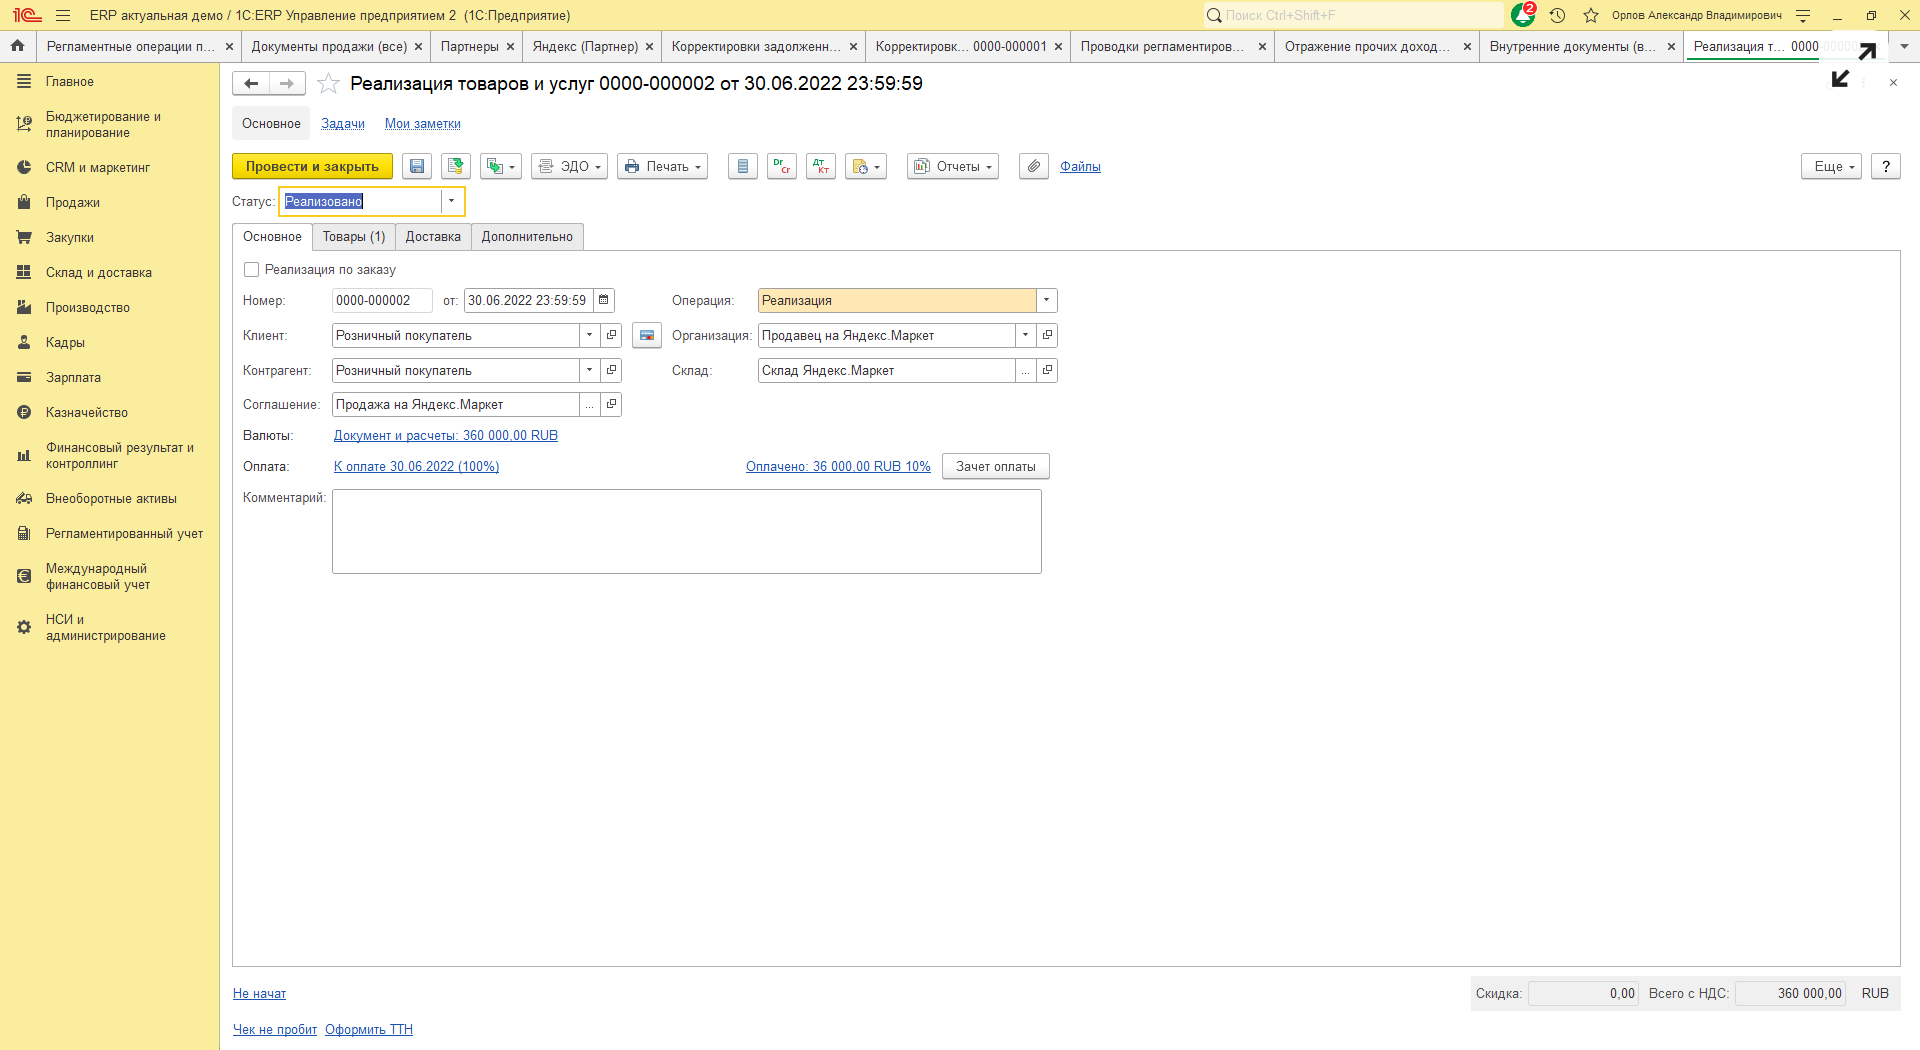
Task: Click into the Комментарий text field
Action: coord(686,531)
